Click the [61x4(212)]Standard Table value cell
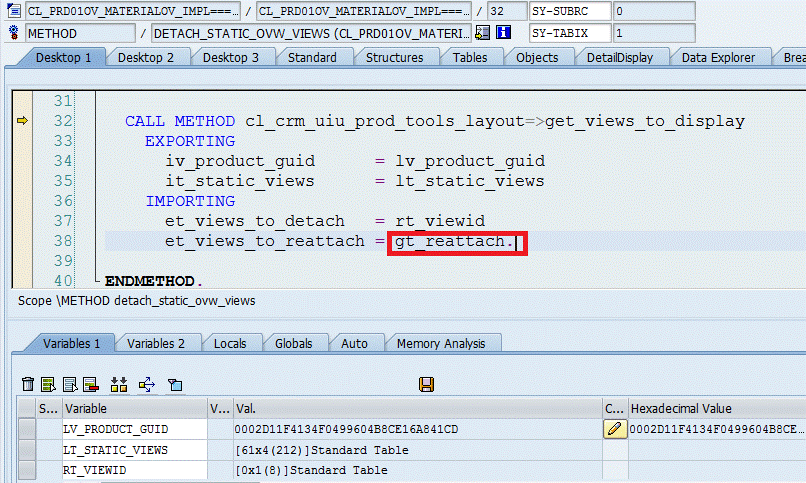This screenshot has height=483, width=806. click(417, 450)
